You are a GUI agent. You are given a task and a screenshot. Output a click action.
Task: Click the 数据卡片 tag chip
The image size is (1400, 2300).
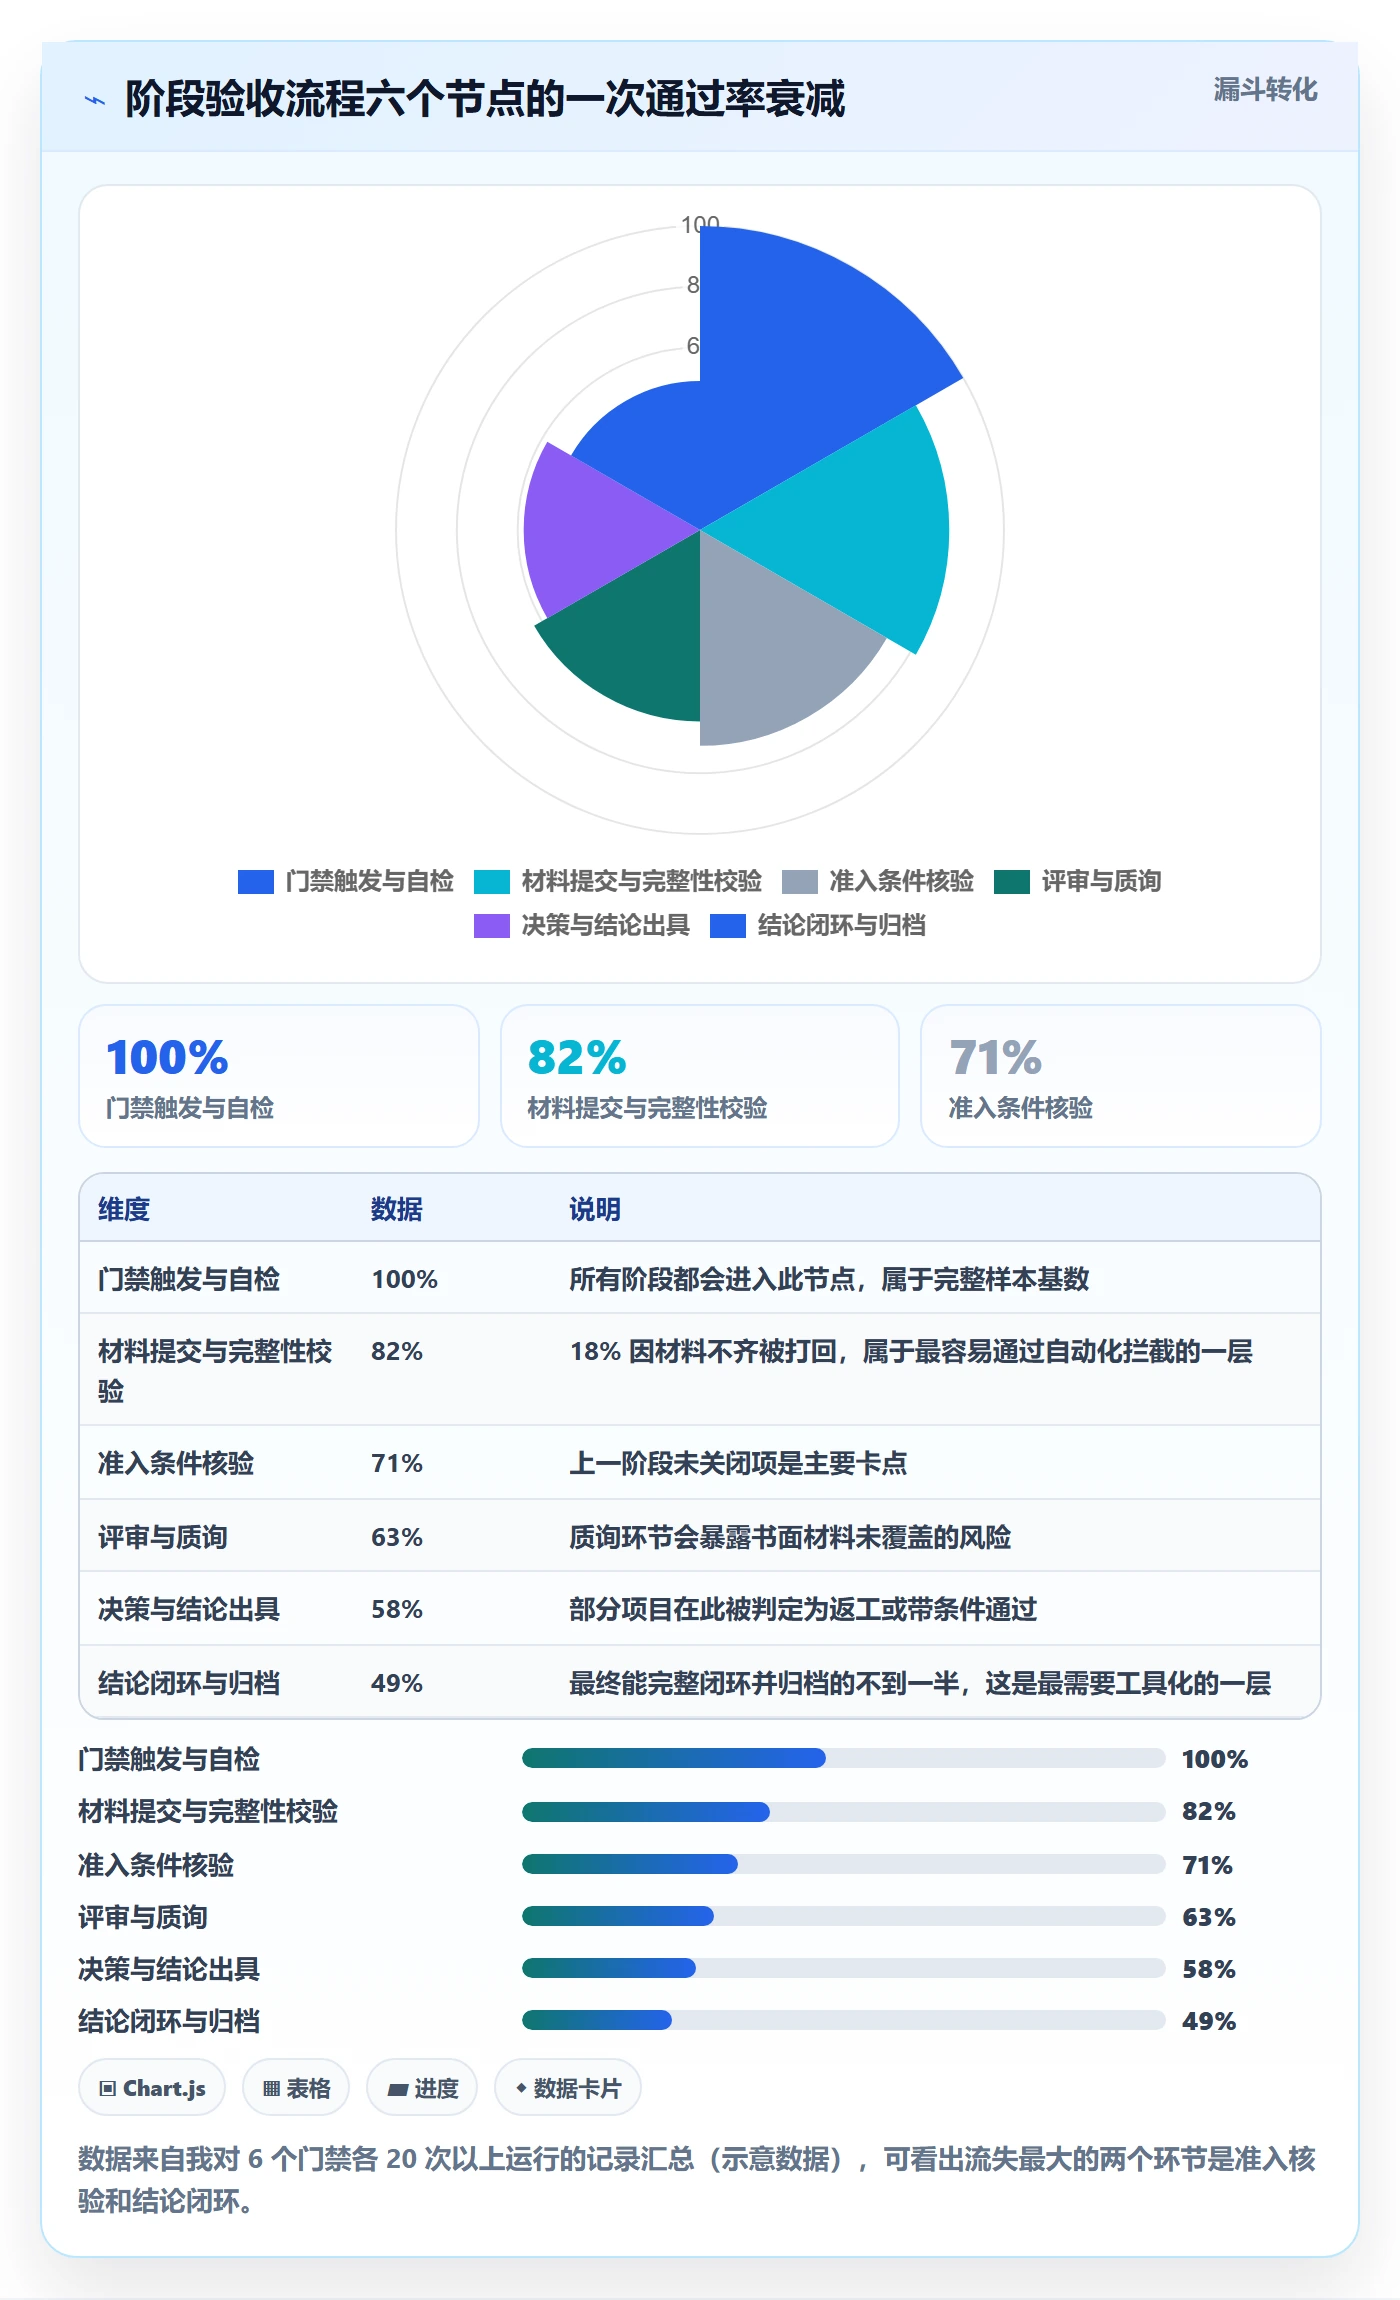pos(568,2088)
